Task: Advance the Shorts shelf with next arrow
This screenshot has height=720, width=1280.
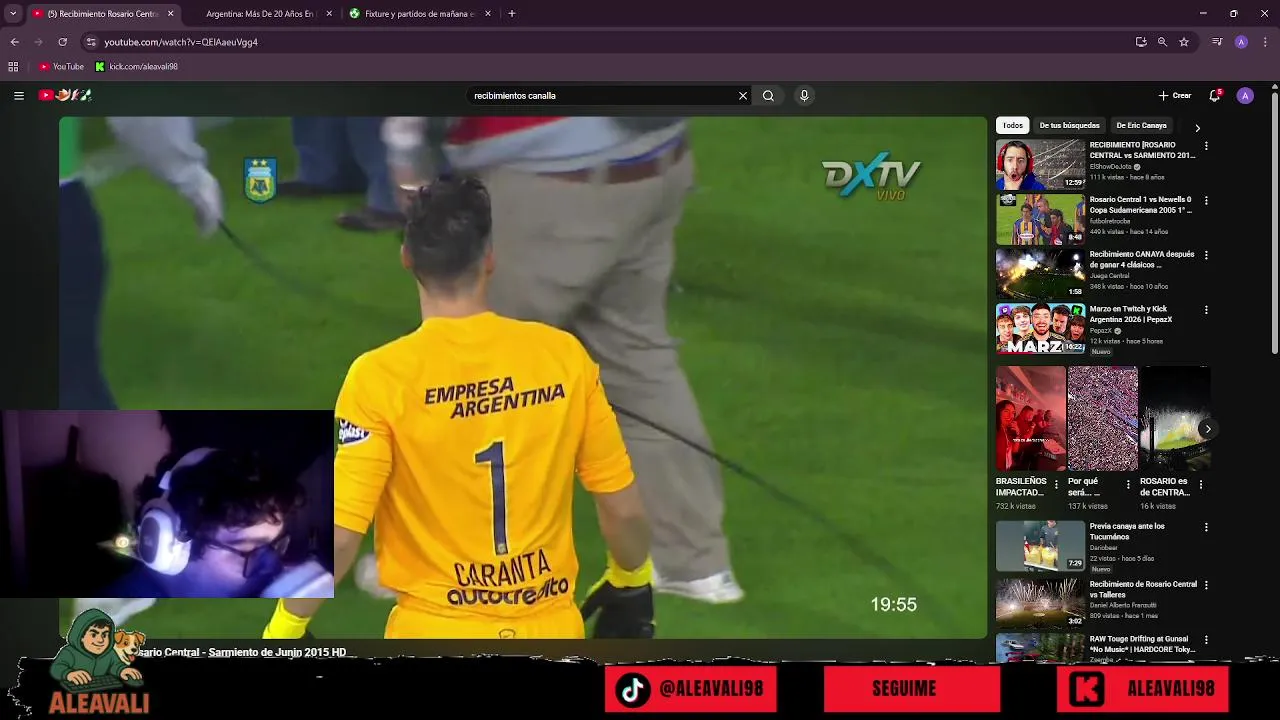Action: point(1207,429)
